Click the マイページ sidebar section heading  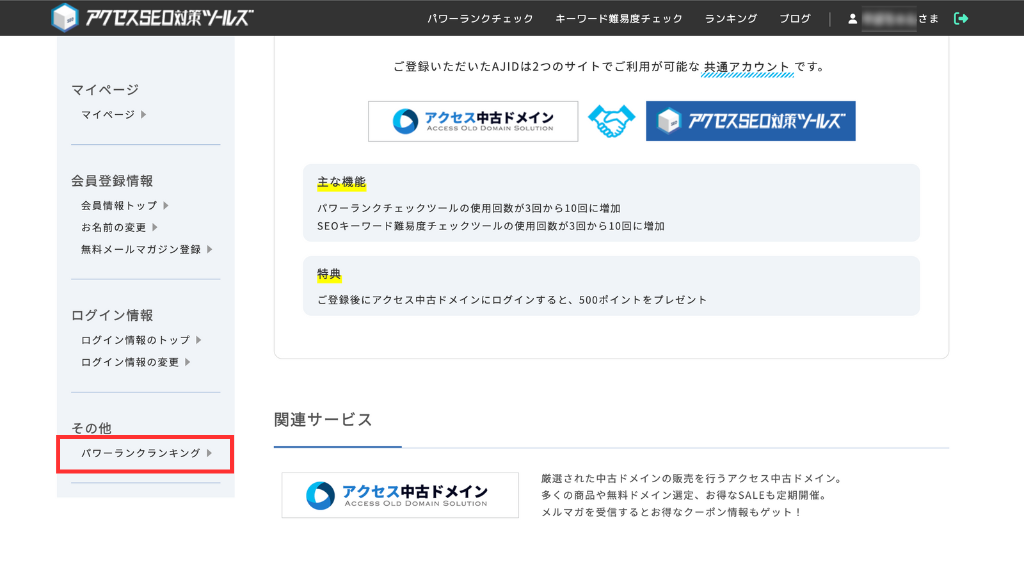(104, 89)
